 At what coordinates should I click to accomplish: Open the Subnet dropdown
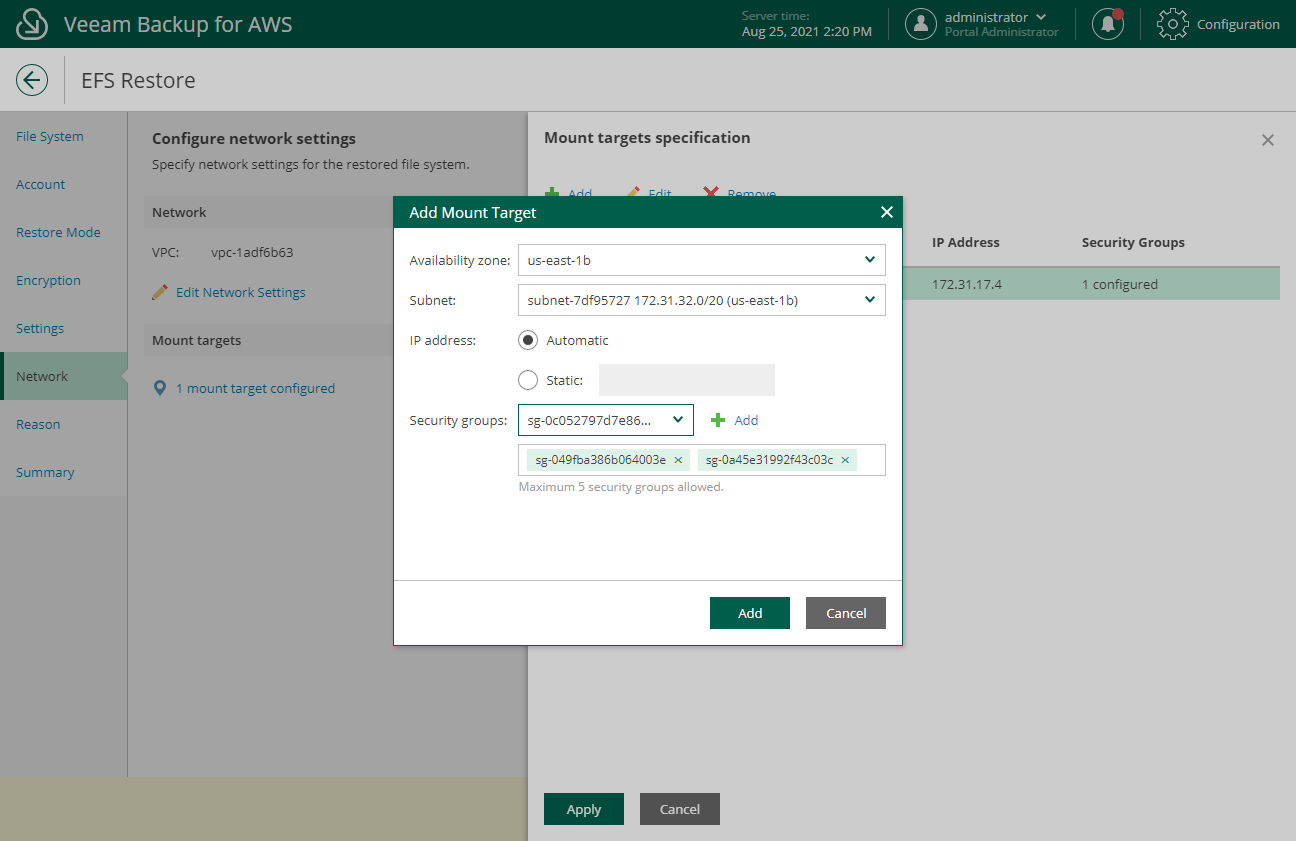click(702, 300)
